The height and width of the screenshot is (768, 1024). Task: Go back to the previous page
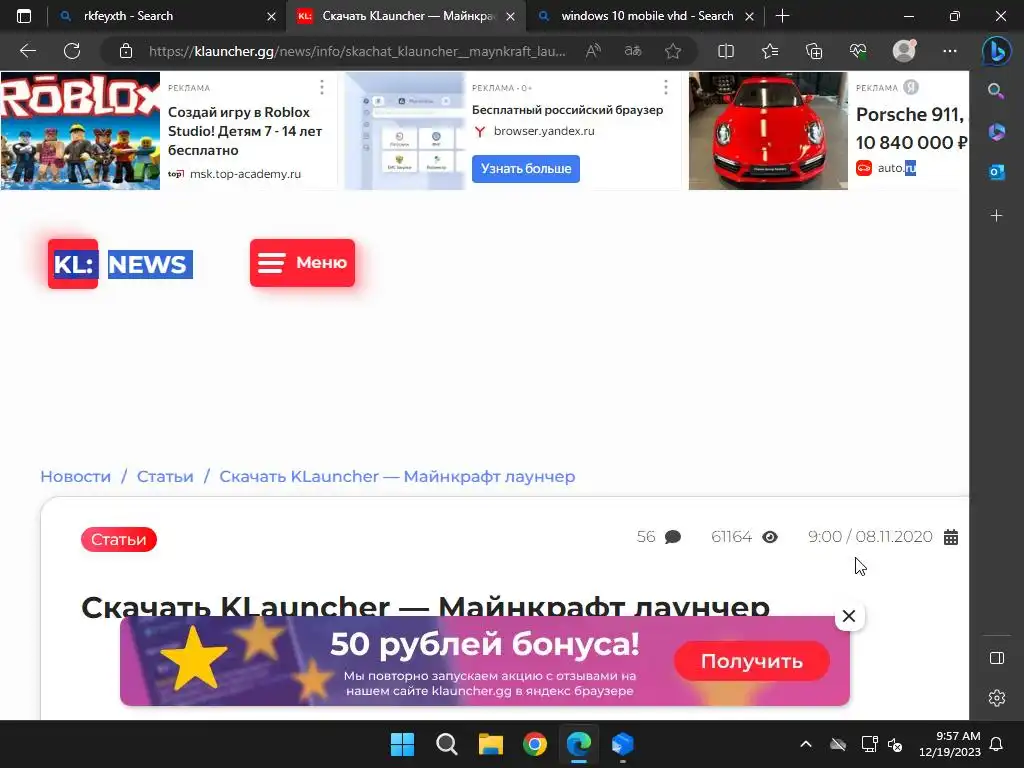[28, 51]
